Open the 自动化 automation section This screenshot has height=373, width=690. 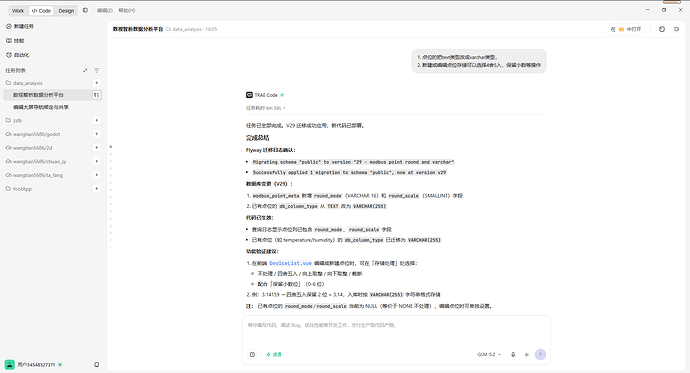18,55
